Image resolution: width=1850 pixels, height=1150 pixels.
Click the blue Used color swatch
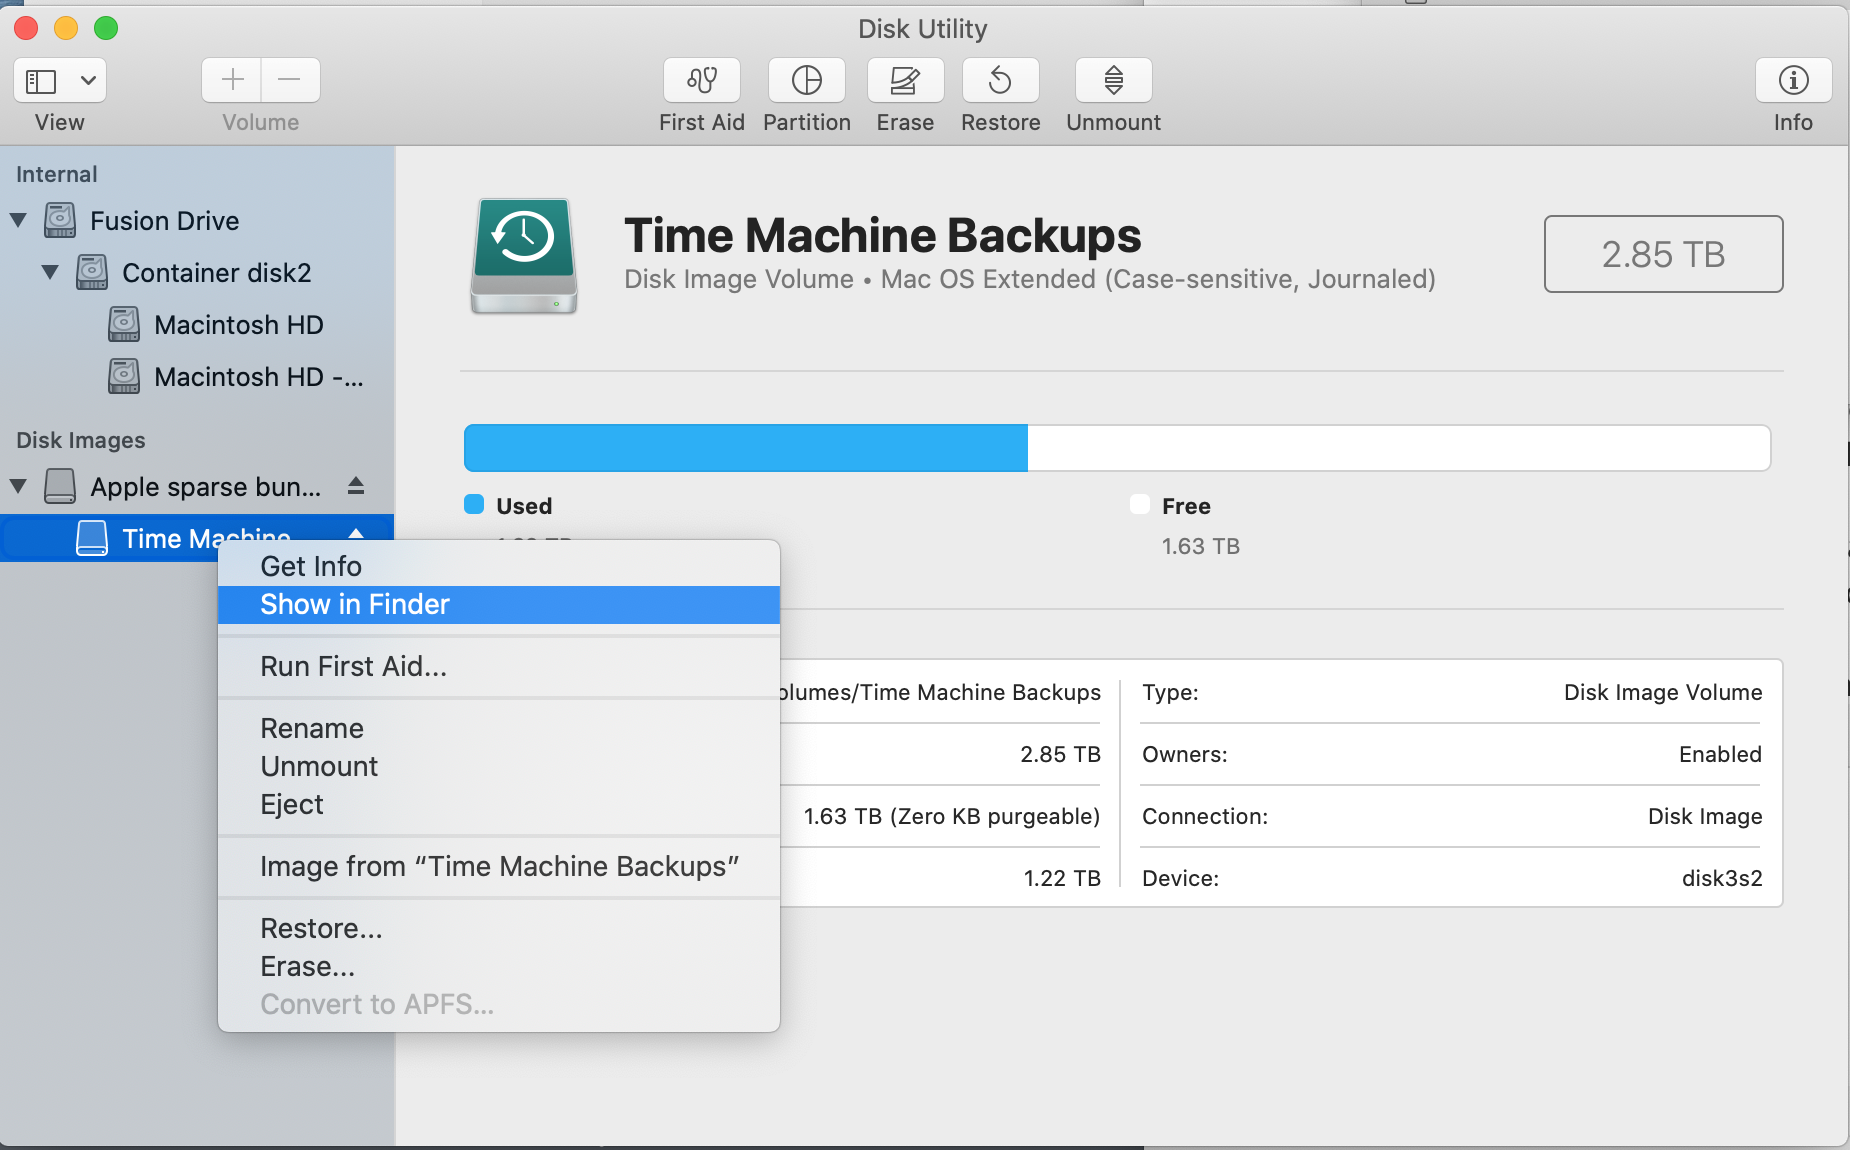coord(474,504)
